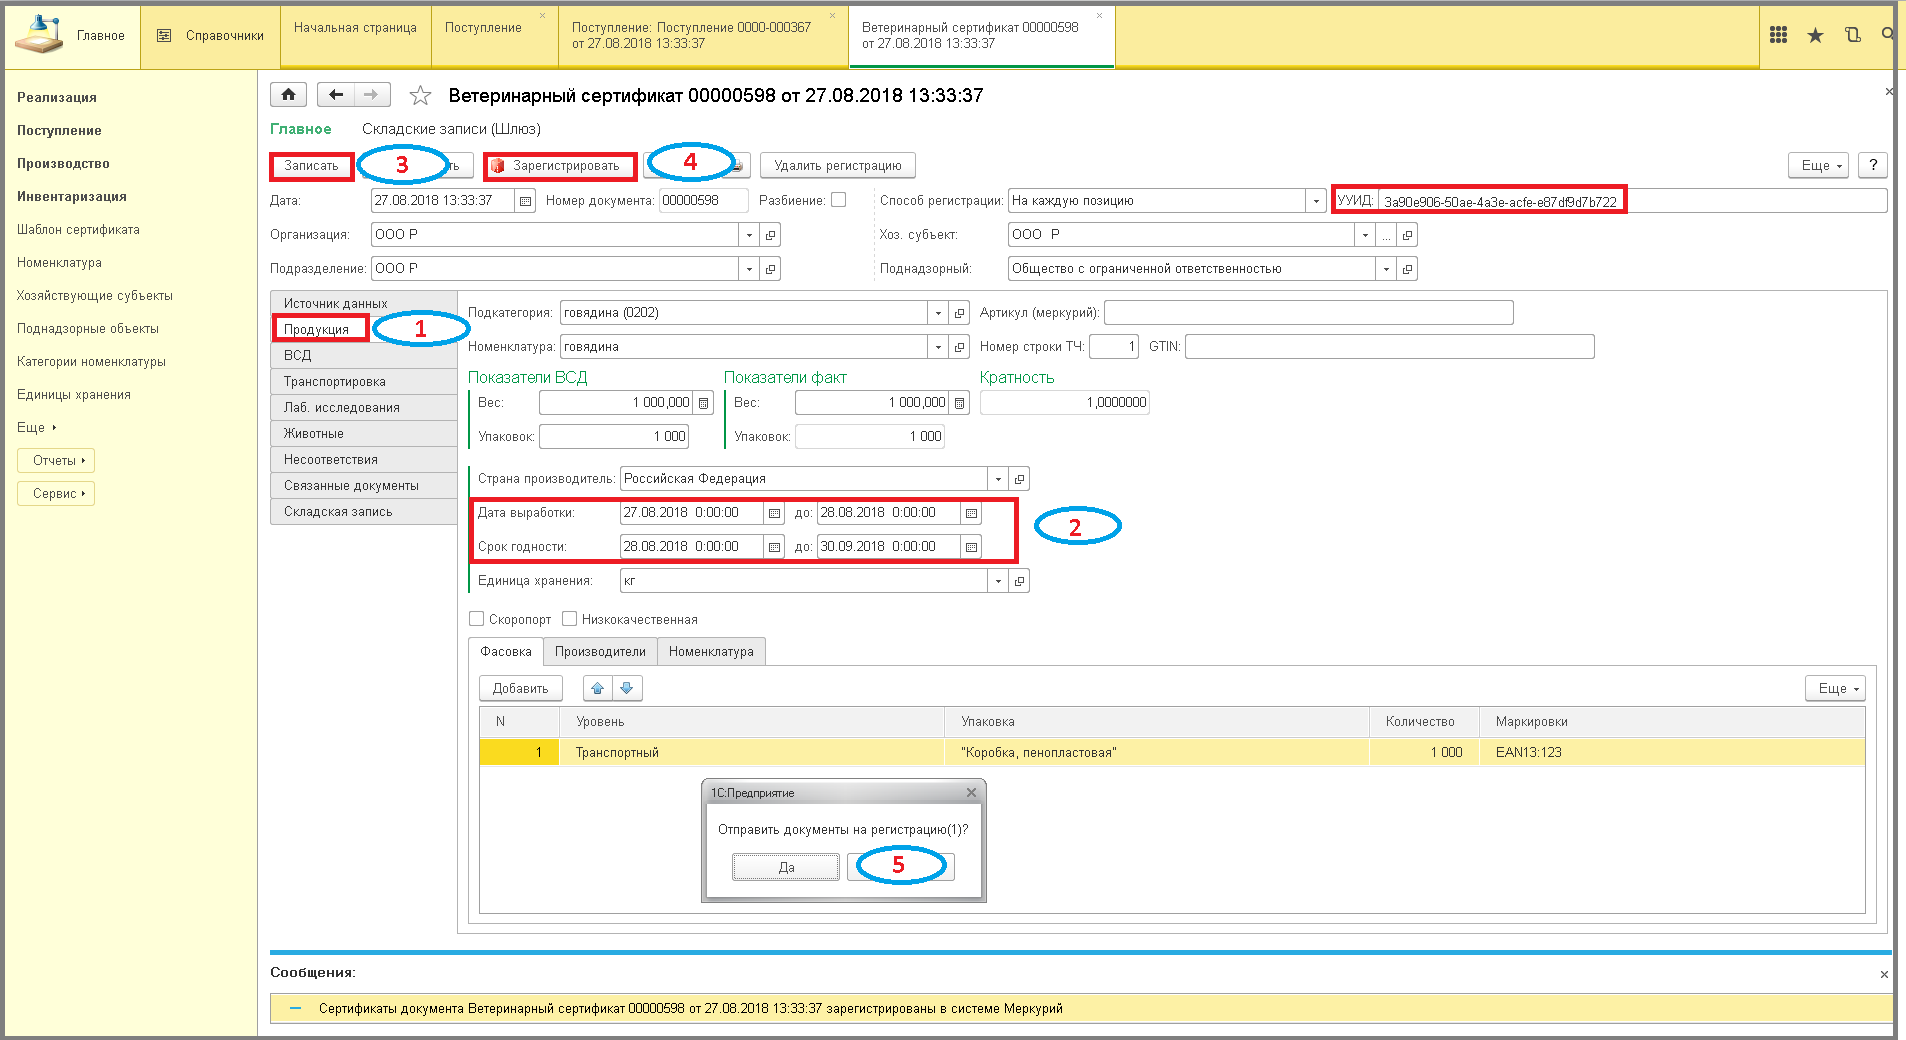Image resolution: width=1906 pixels, height=1040 pixels.
Task: Open the date calendar picker icon
Action: click(526, 201)
